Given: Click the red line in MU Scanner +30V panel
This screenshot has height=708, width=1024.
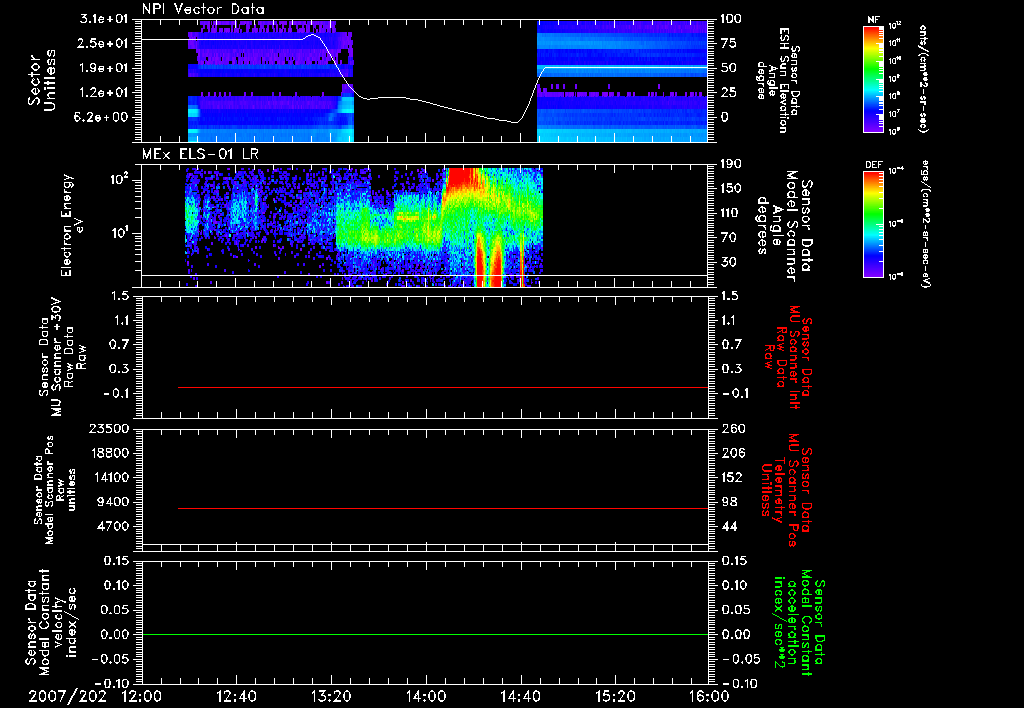Looking at the screenshot, I should click(443, 387).
